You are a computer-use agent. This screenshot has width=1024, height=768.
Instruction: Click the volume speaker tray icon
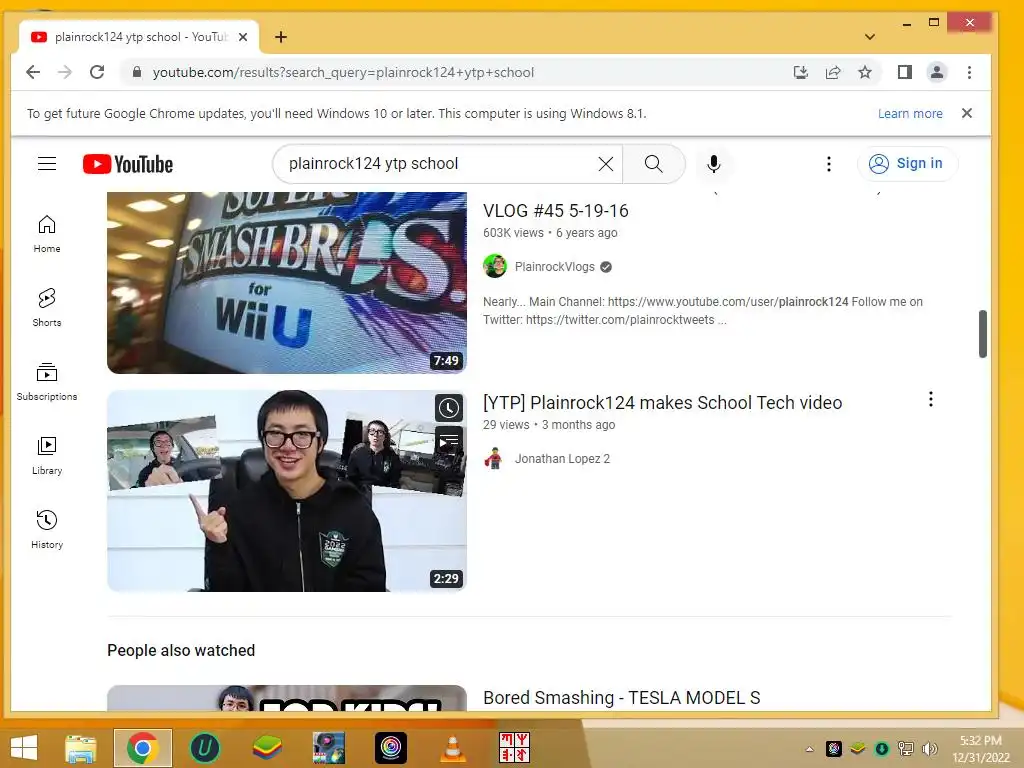pos(929,749)
